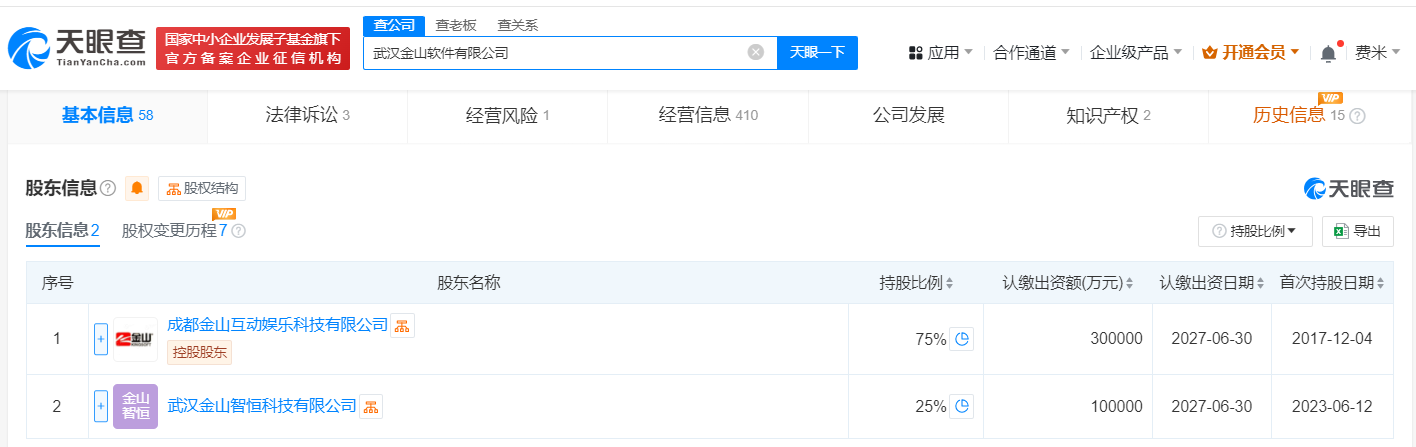Click the orange alert bell beside 股东信息

[x=137, y=188]
